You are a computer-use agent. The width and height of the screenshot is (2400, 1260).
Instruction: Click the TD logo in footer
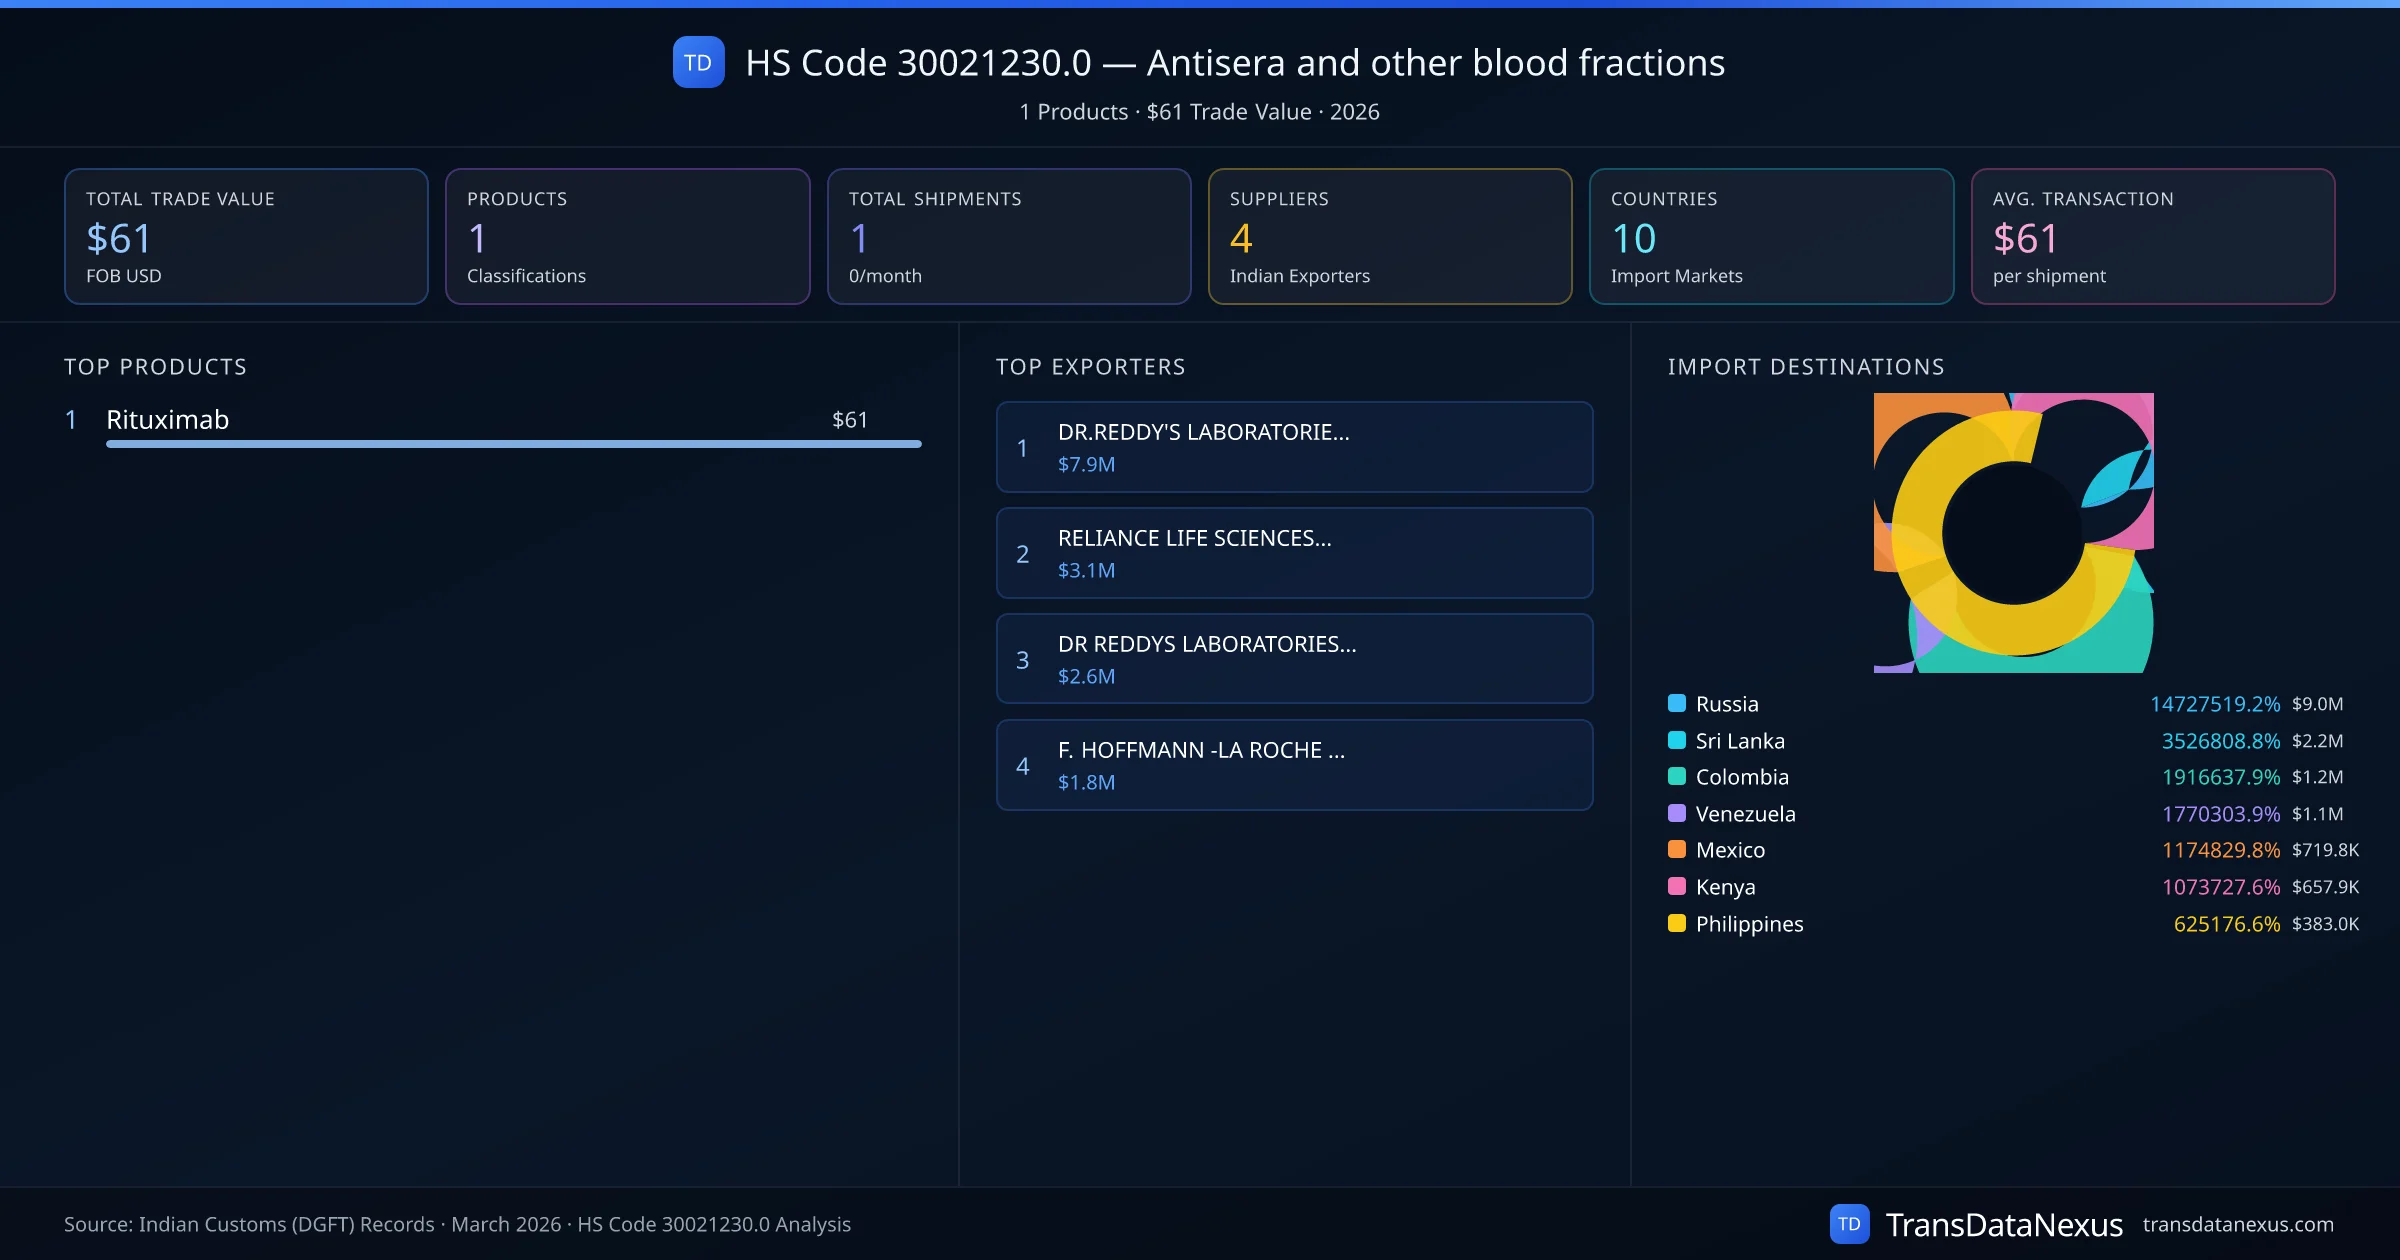(1849, 1224)
